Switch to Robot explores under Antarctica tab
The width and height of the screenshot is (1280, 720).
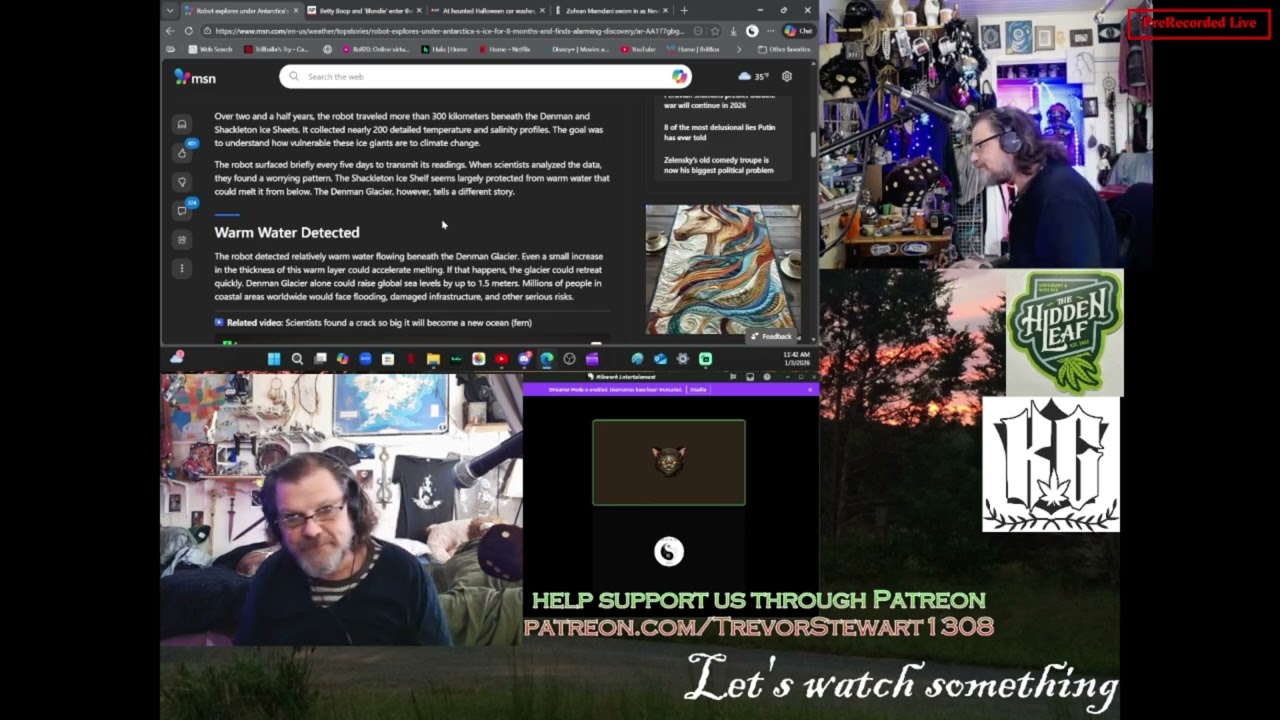click(241, 10)
